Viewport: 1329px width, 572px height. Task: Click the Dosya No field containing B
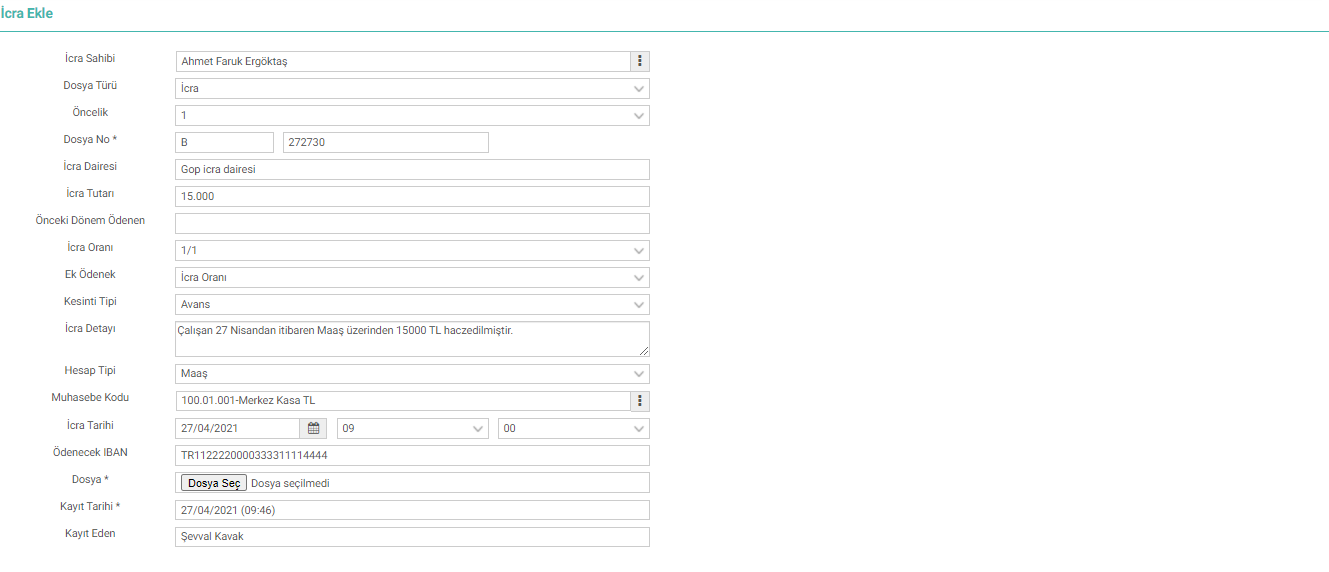click(224, 142)
